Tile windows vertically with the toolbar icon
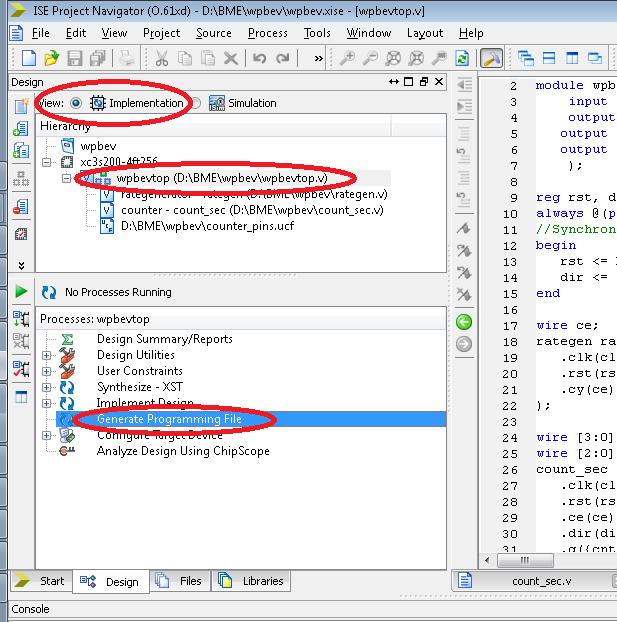617x622 pixels. 572,58
